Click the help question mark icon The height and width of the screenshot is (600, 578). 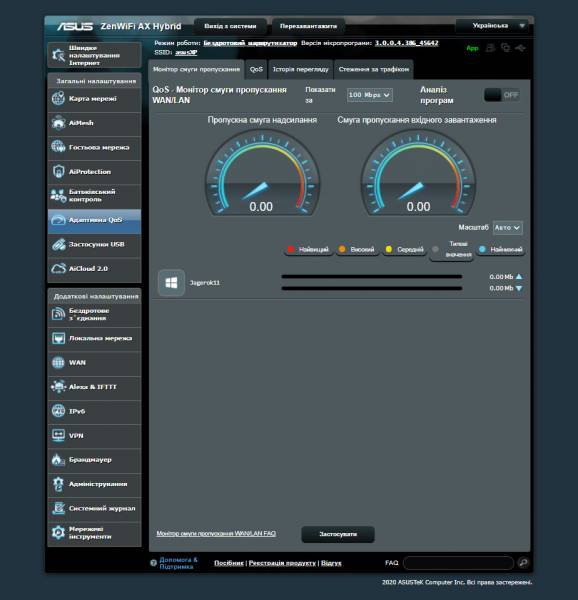point(153,563)
